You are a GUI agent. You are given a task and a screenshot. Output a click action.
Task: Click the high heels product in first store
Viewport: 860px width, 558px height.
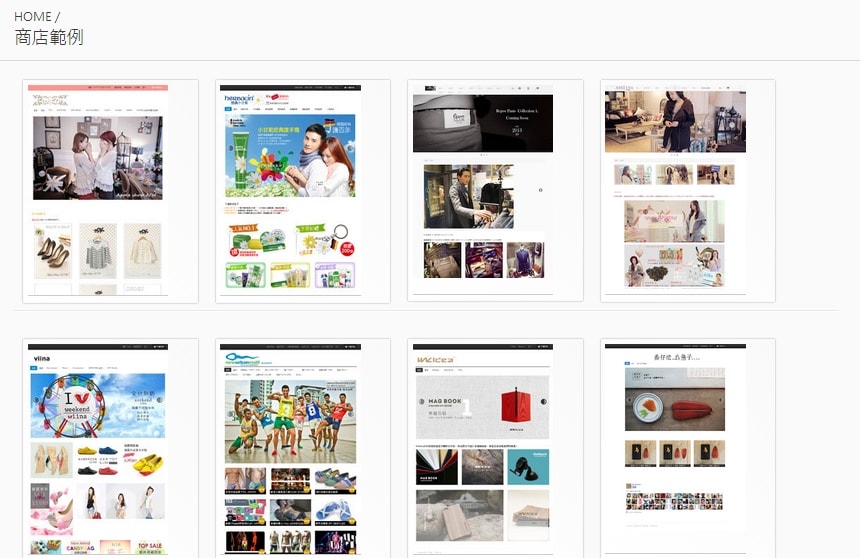pyautogui.click(x=53, y=251)
